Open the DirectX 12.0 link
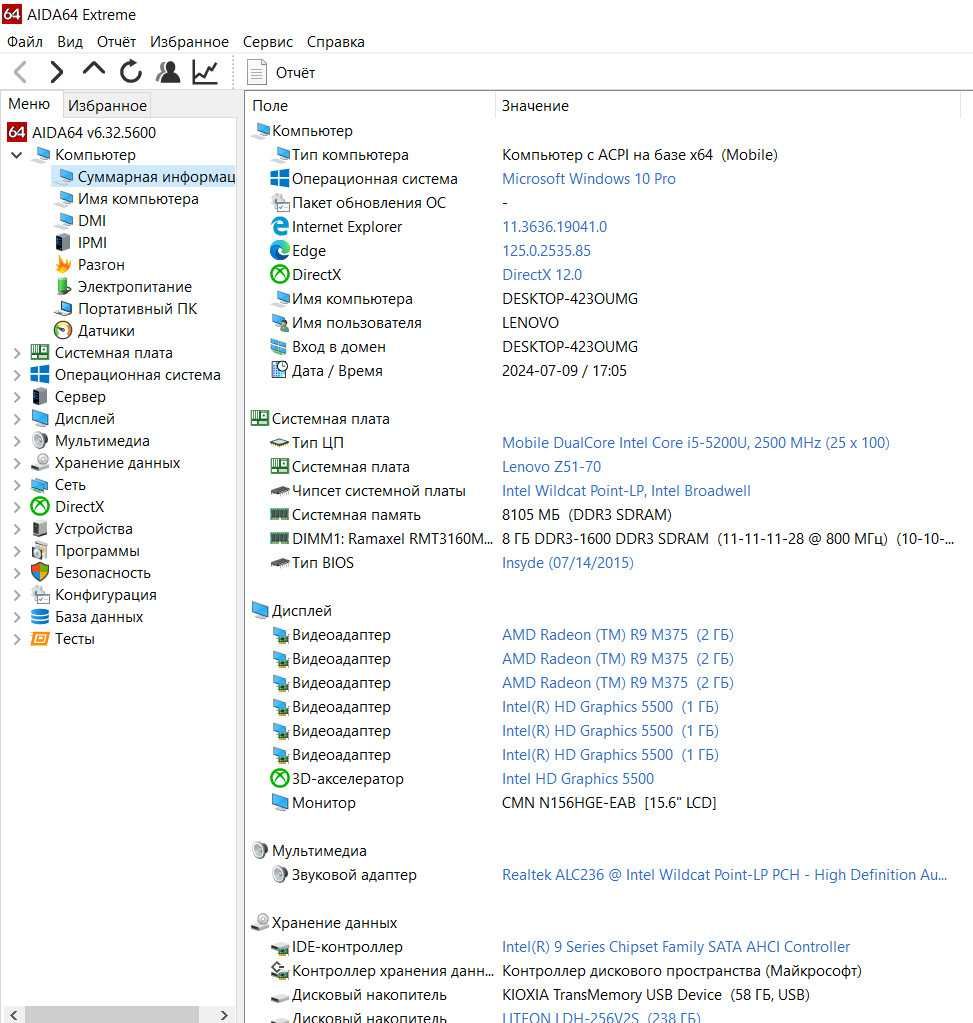 pos(542,275)
